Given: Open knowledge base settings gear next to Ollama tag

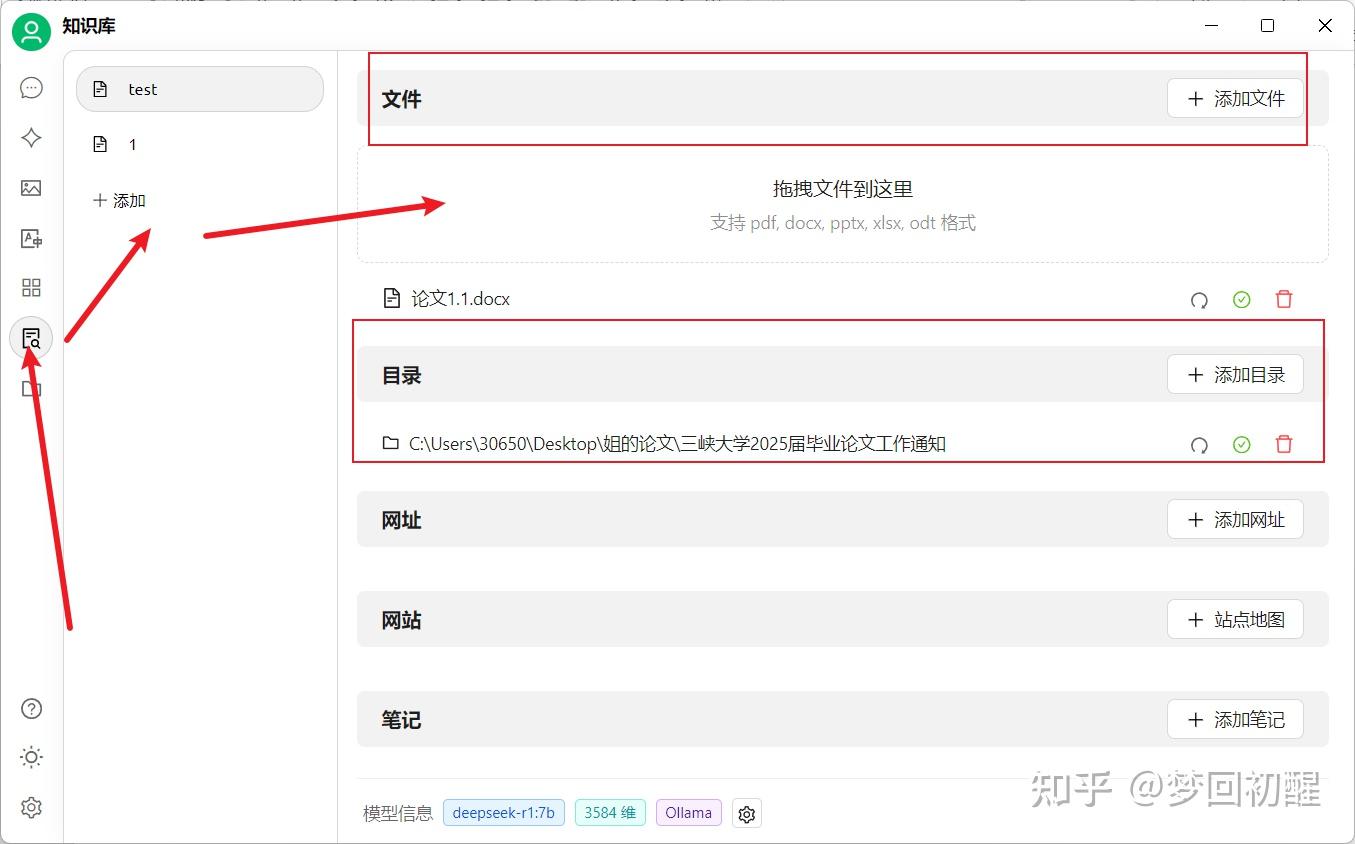Looking at the screenshot, I should click(746, 813).
